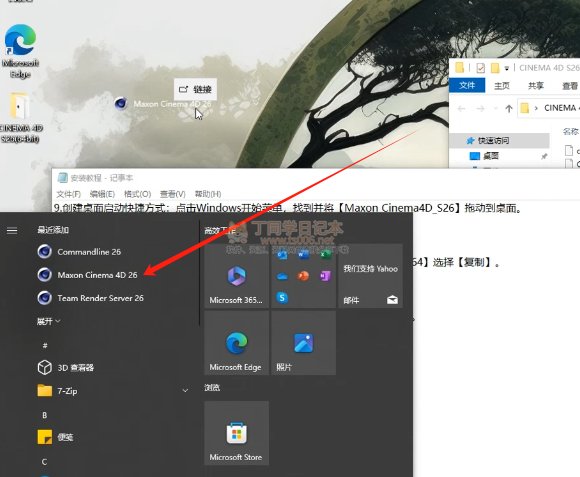Open Explorer recent locations dropdown arrow
The image size is (580, 477).
[x=496, y=109]
